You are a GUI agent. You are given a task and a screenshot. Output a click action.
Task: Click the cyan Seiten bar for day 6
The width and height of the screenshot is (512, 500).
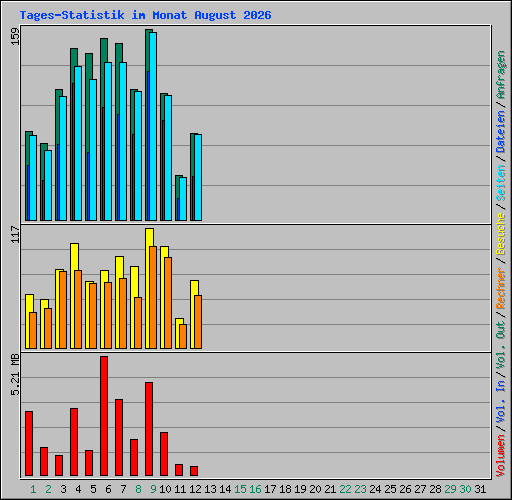click(108, 141)
